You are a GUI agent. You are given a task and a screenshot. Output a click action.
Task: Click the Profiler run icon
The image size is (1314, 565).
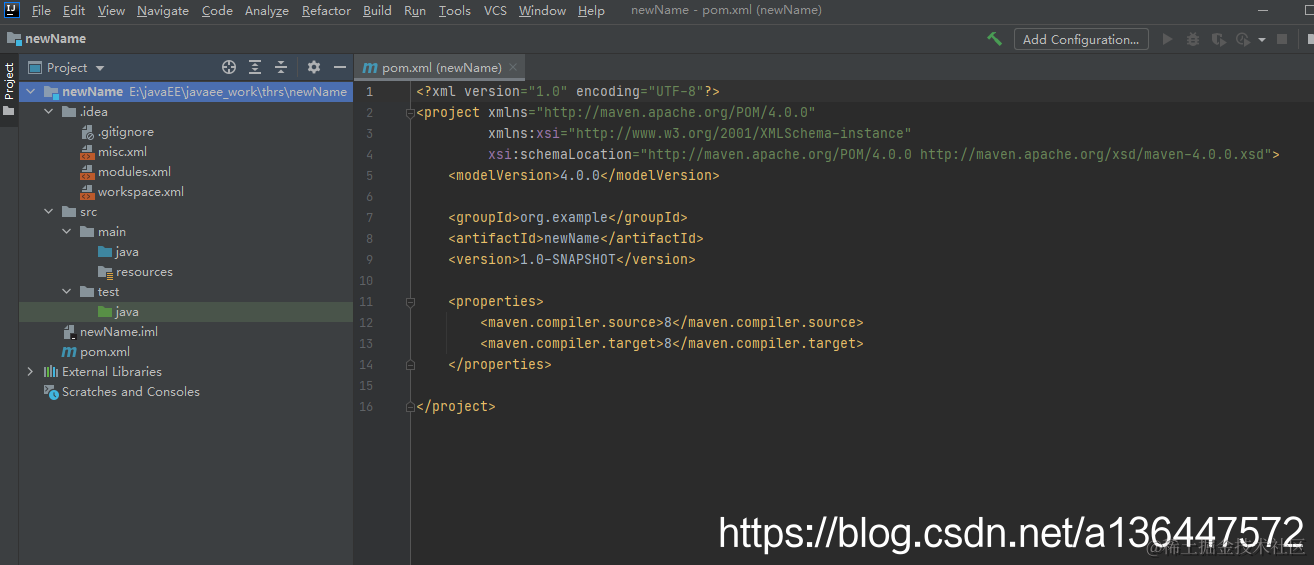(x=1243, y=39)
